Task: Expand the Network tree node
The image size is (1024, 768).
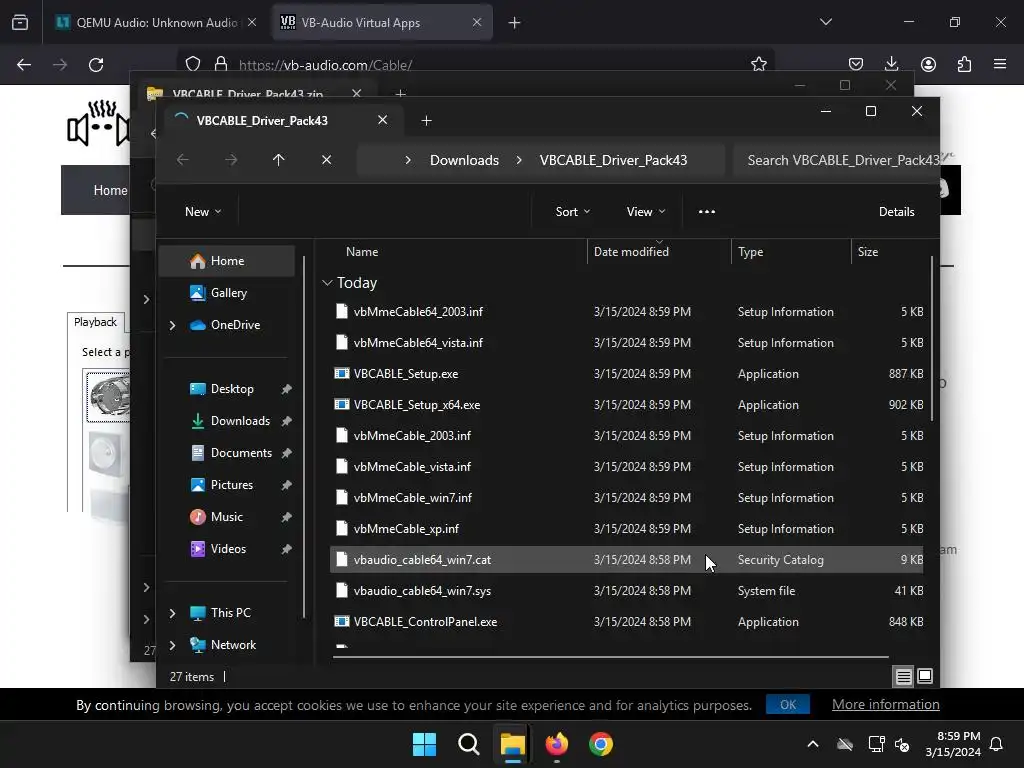Action: coord(172,645)
